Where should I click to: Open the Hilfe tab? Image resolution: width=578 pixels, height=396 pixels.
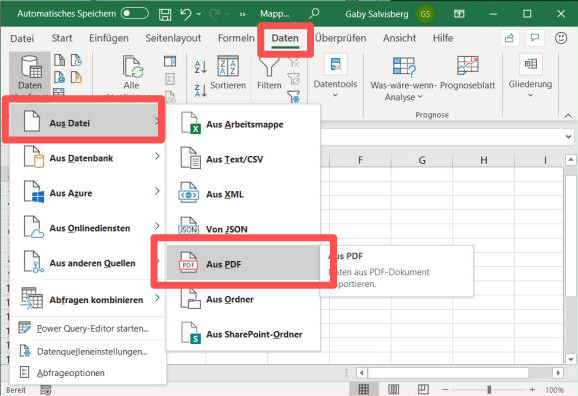tap(443, 38)
